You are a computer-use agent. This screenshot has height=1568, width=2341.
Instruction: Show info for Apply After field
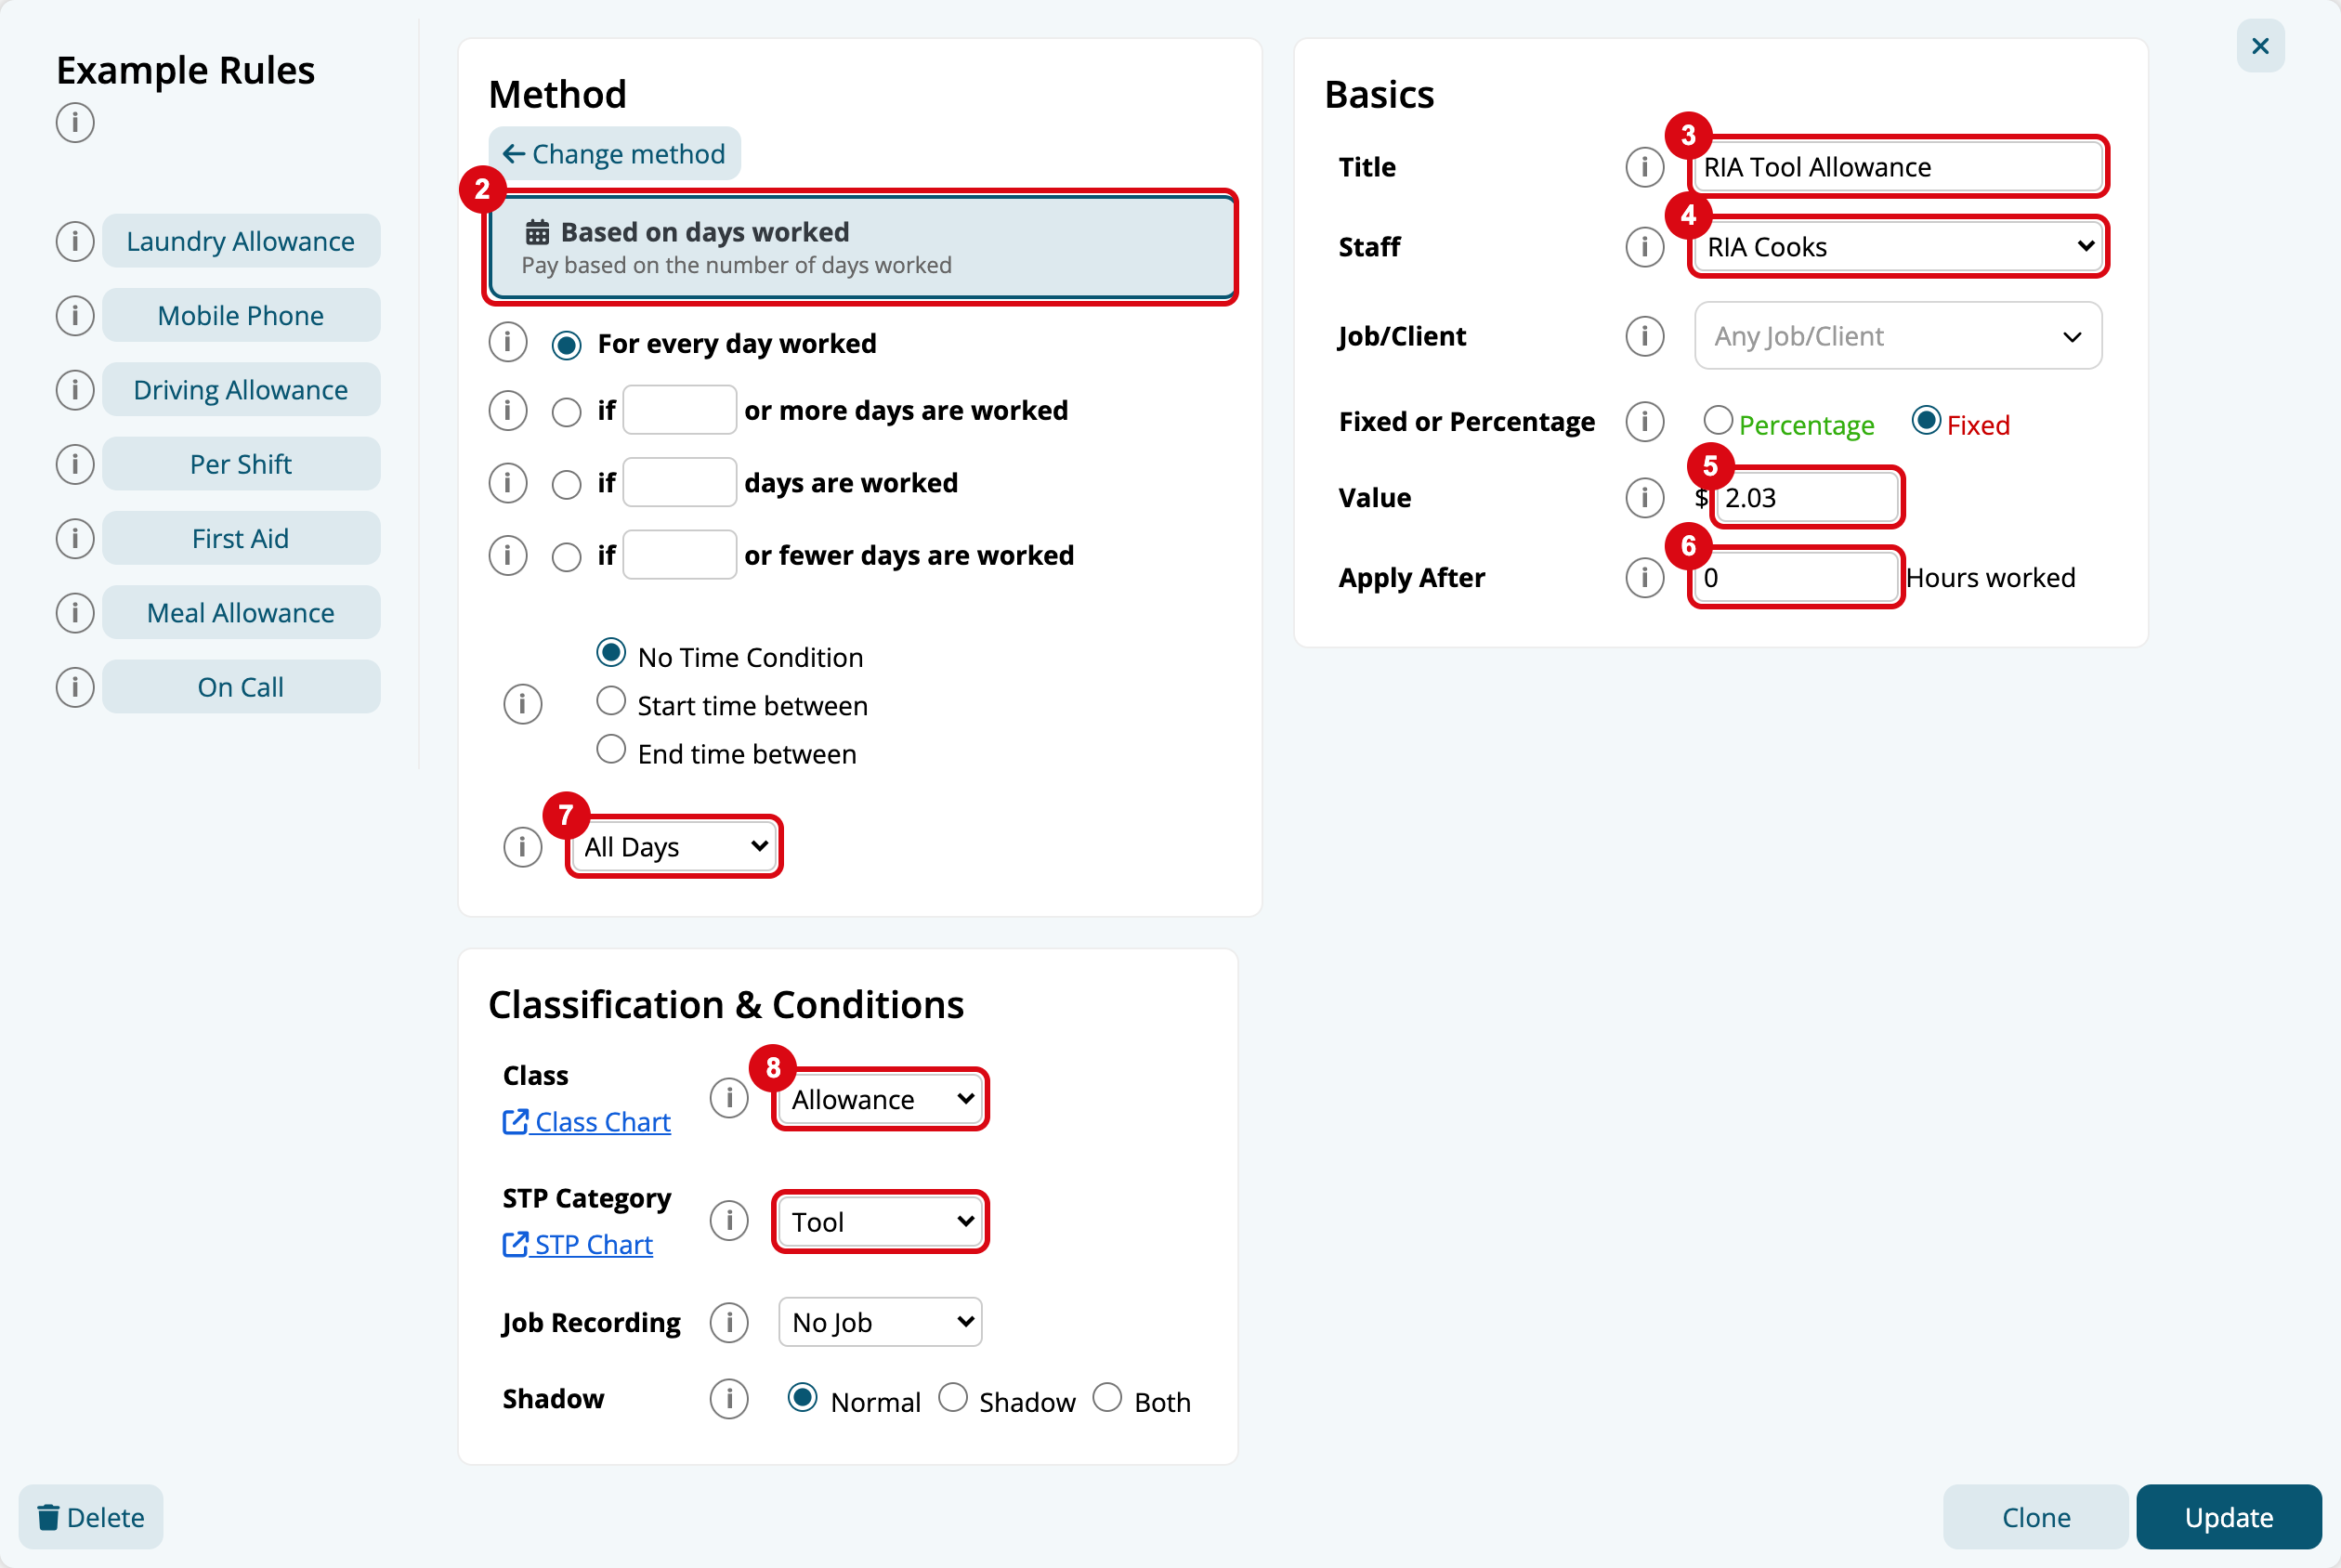(x=1644, y=577)
